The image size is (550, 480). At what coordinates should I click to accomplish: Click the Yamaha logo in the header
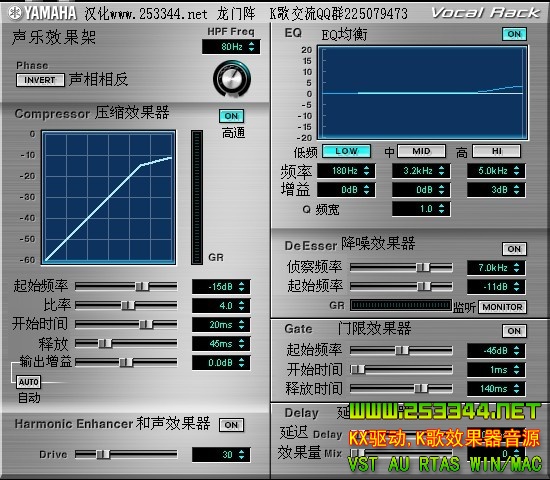(42, 13)
